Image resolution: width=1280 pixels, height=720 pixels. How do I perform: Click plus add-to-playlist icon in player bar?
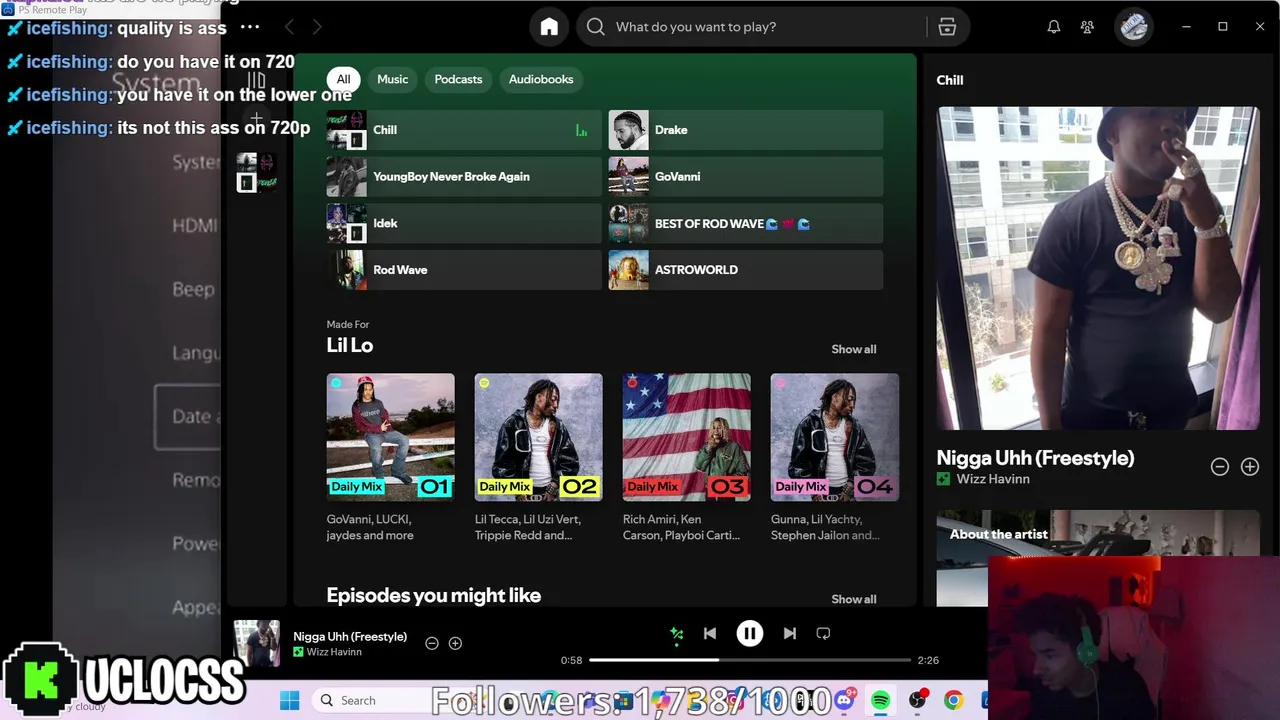point(455,643)
